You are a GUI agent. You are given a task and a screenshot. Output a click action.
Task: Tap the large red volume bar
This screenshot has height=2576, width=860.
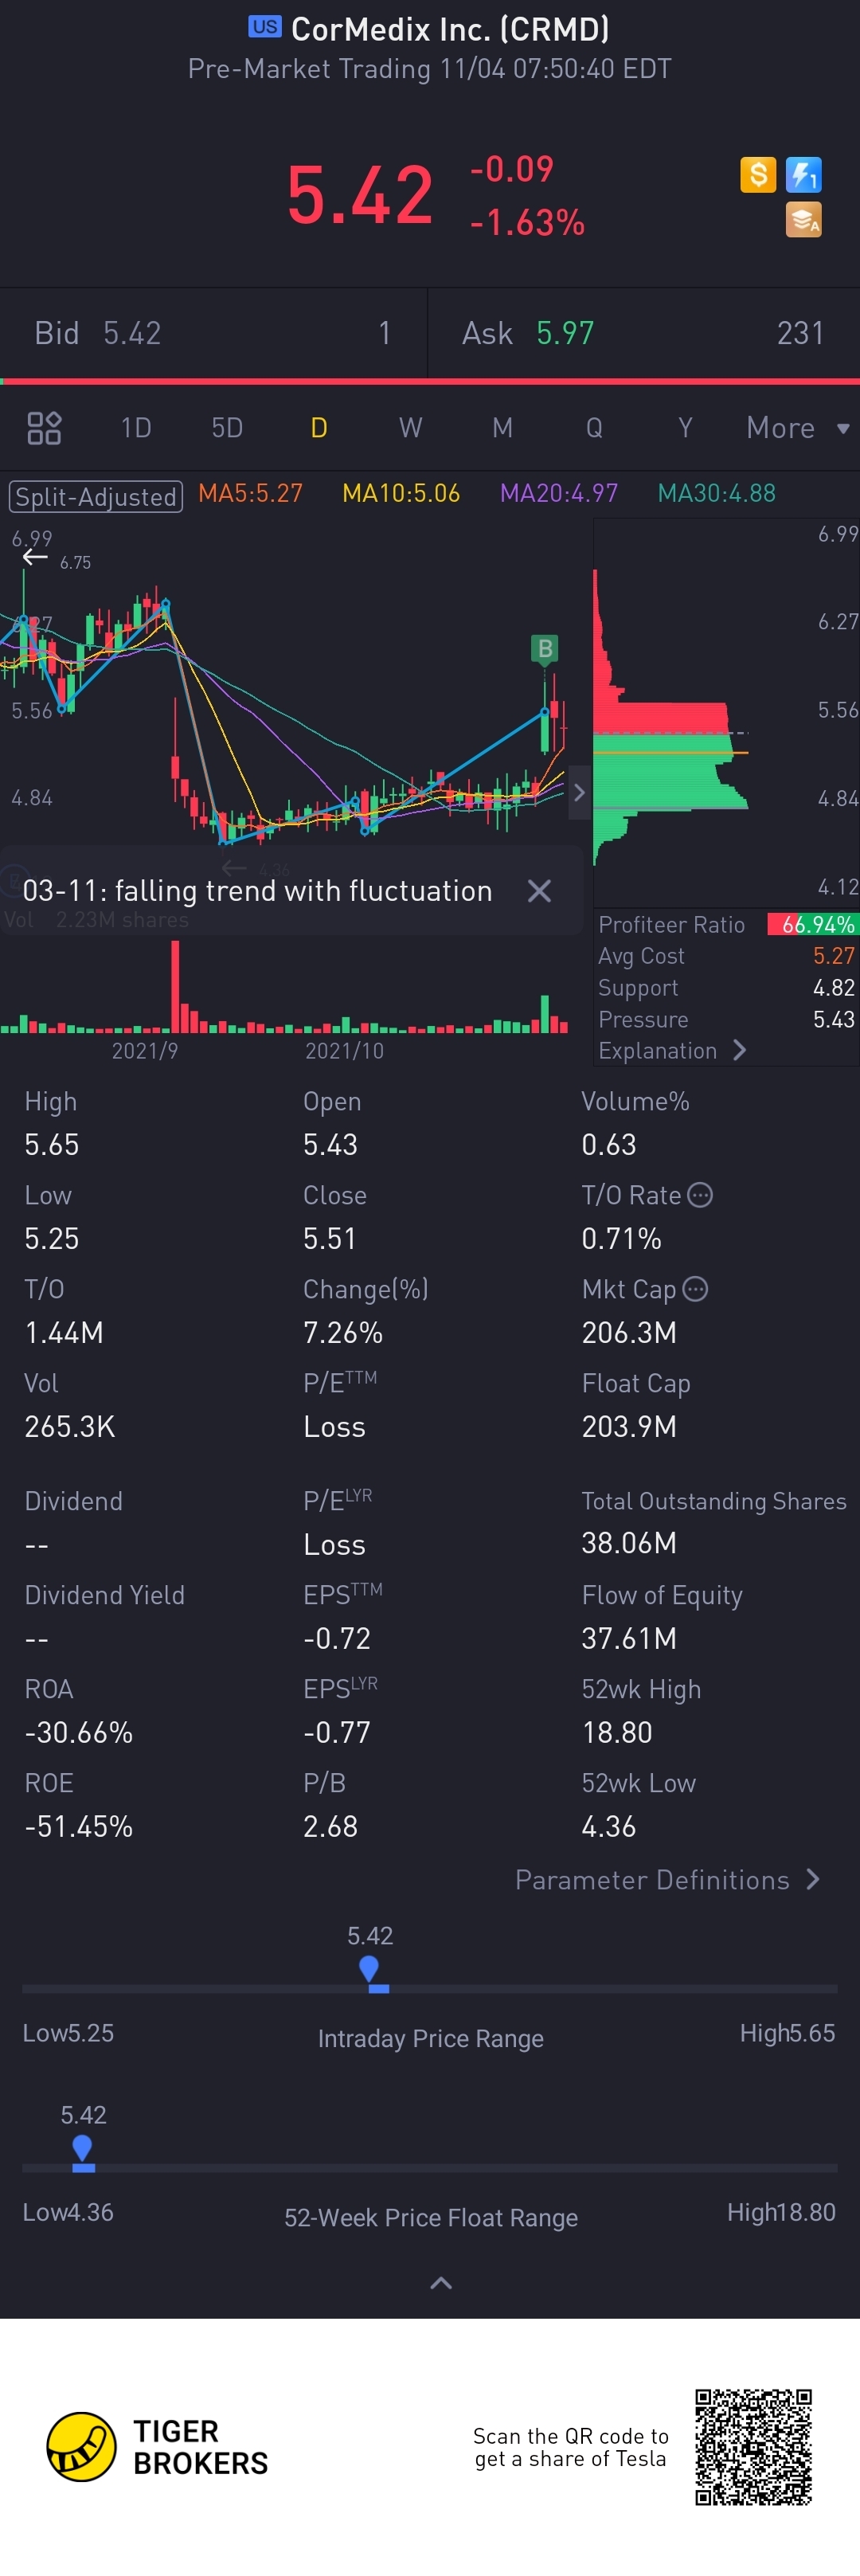tap(176, 986)
